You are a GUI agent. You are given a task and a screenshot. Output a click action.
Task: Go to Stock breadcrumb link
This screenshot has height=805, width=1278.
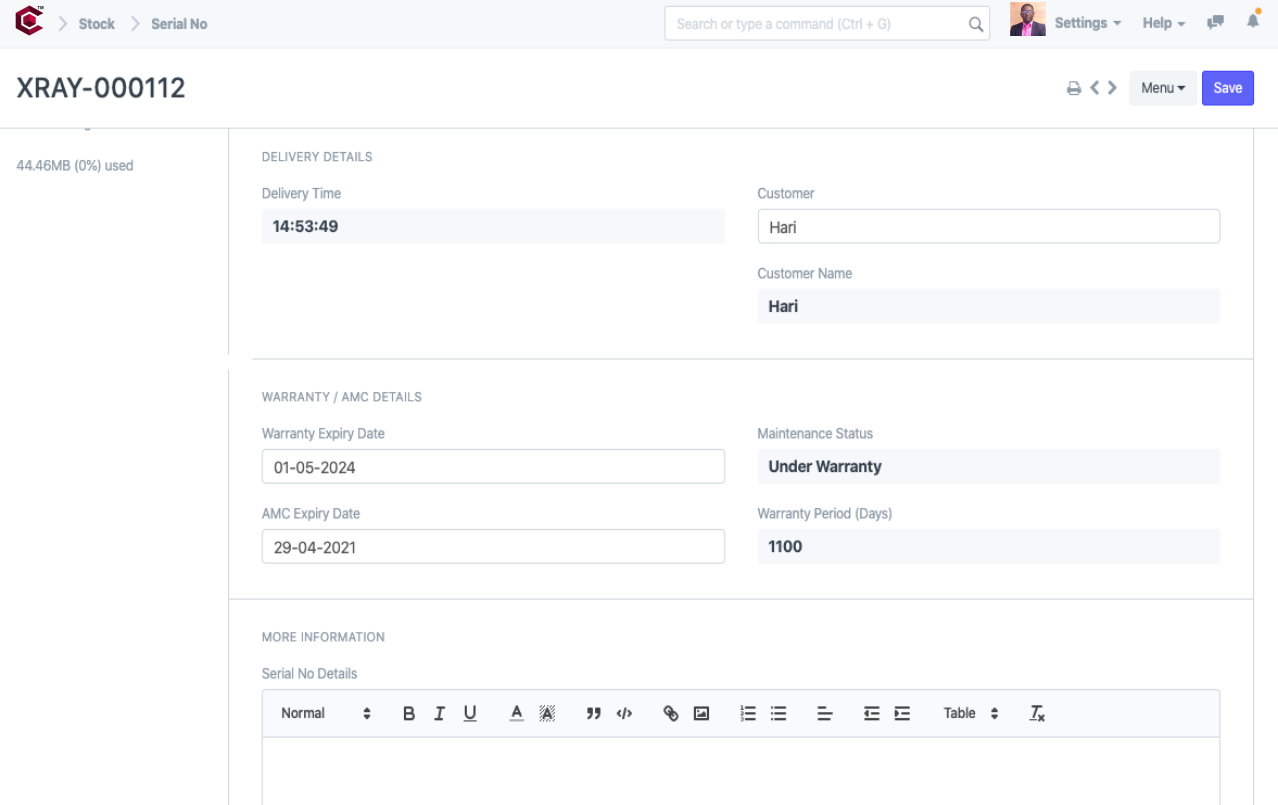tap(97, 24)
